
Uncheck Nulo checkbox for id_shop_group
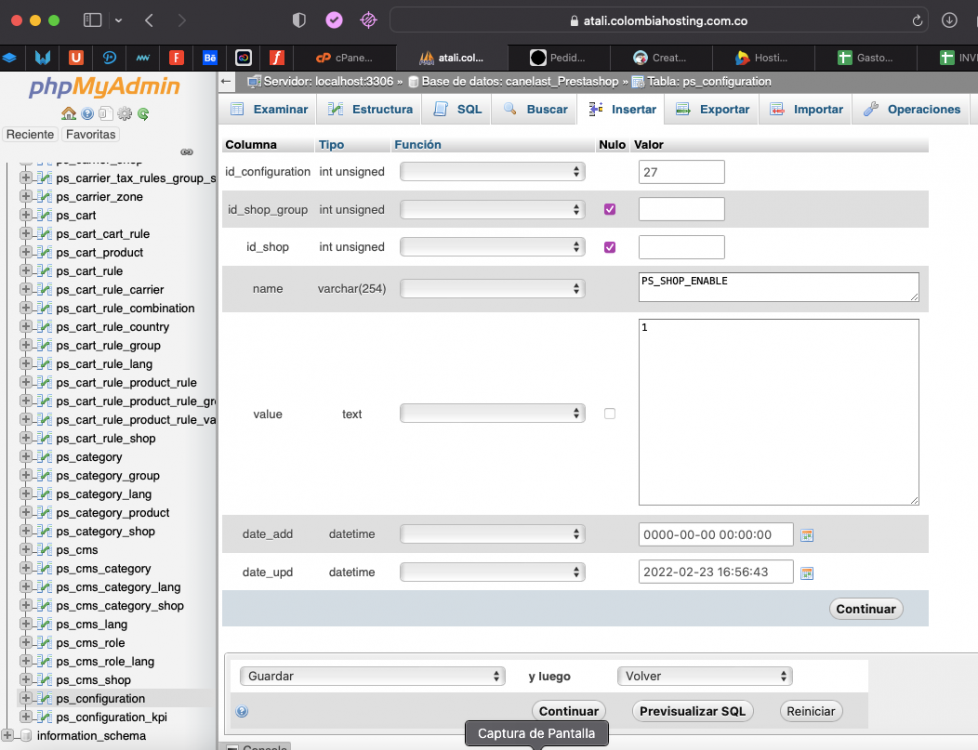pyautogui.click(x=610, y=210)
